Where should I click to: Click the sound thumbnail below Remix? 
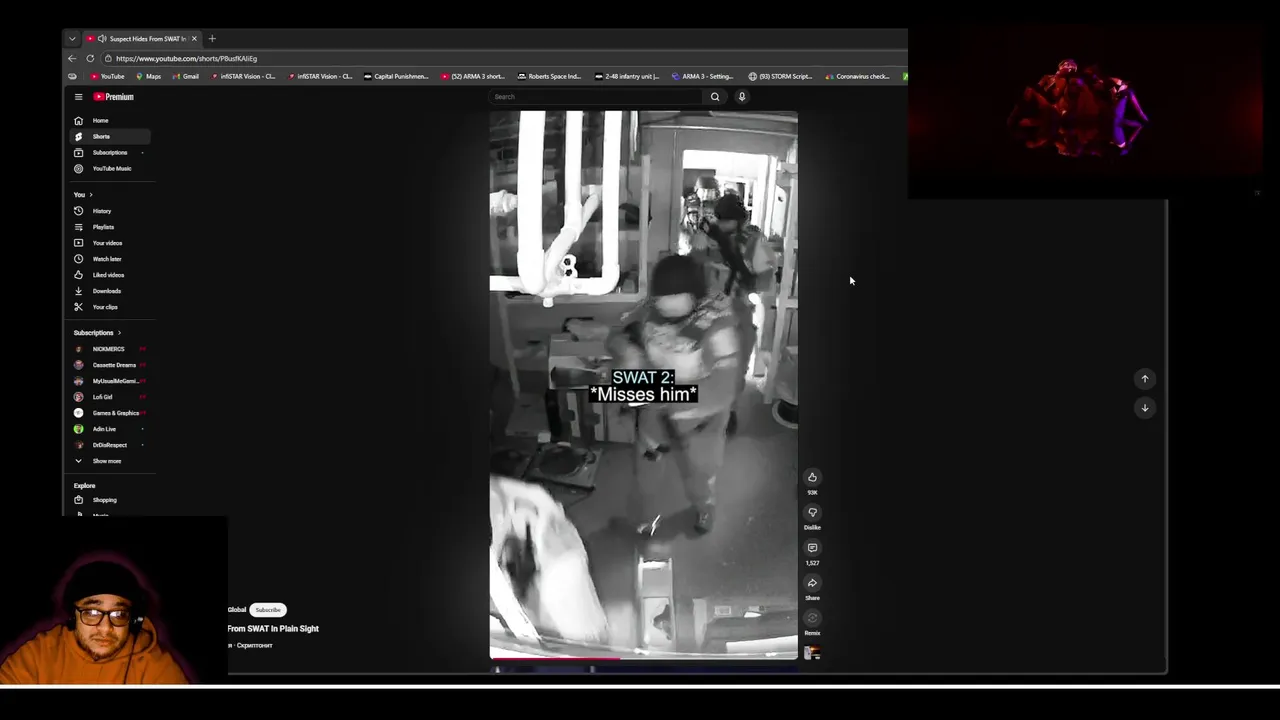tap(812, 653)
